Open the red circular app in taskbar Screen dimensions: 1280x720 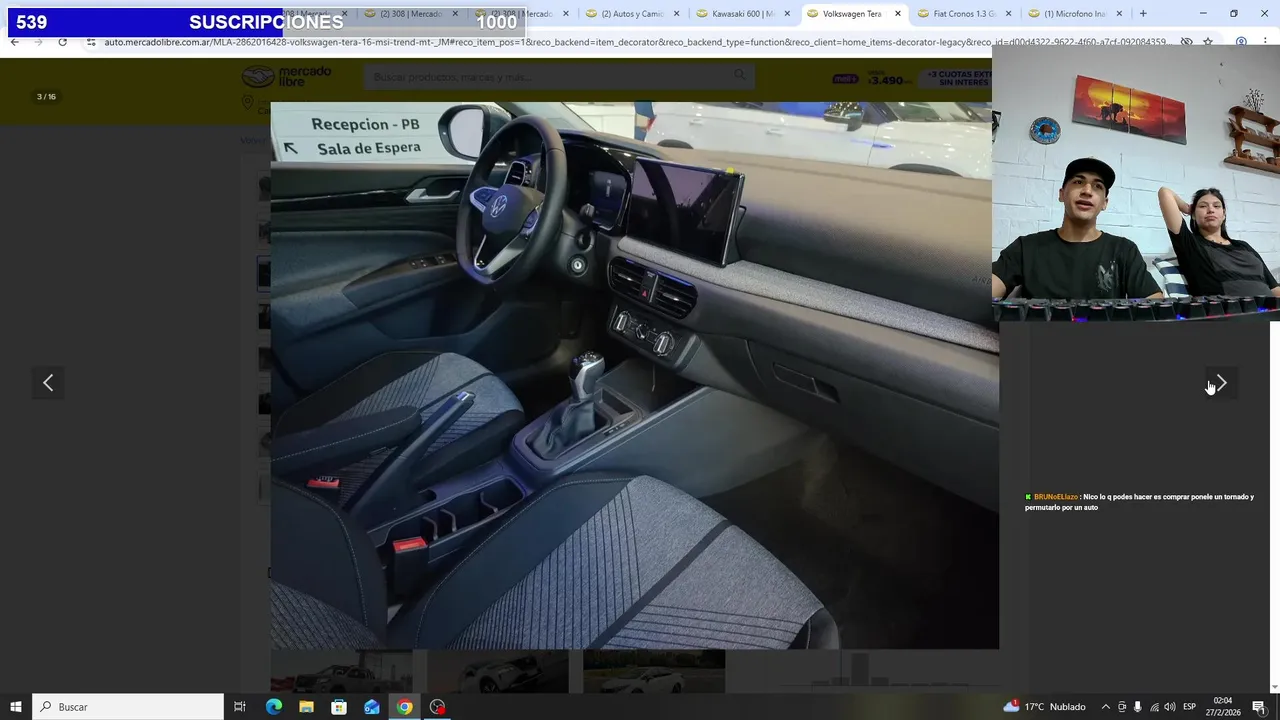(x=437, y=707)
